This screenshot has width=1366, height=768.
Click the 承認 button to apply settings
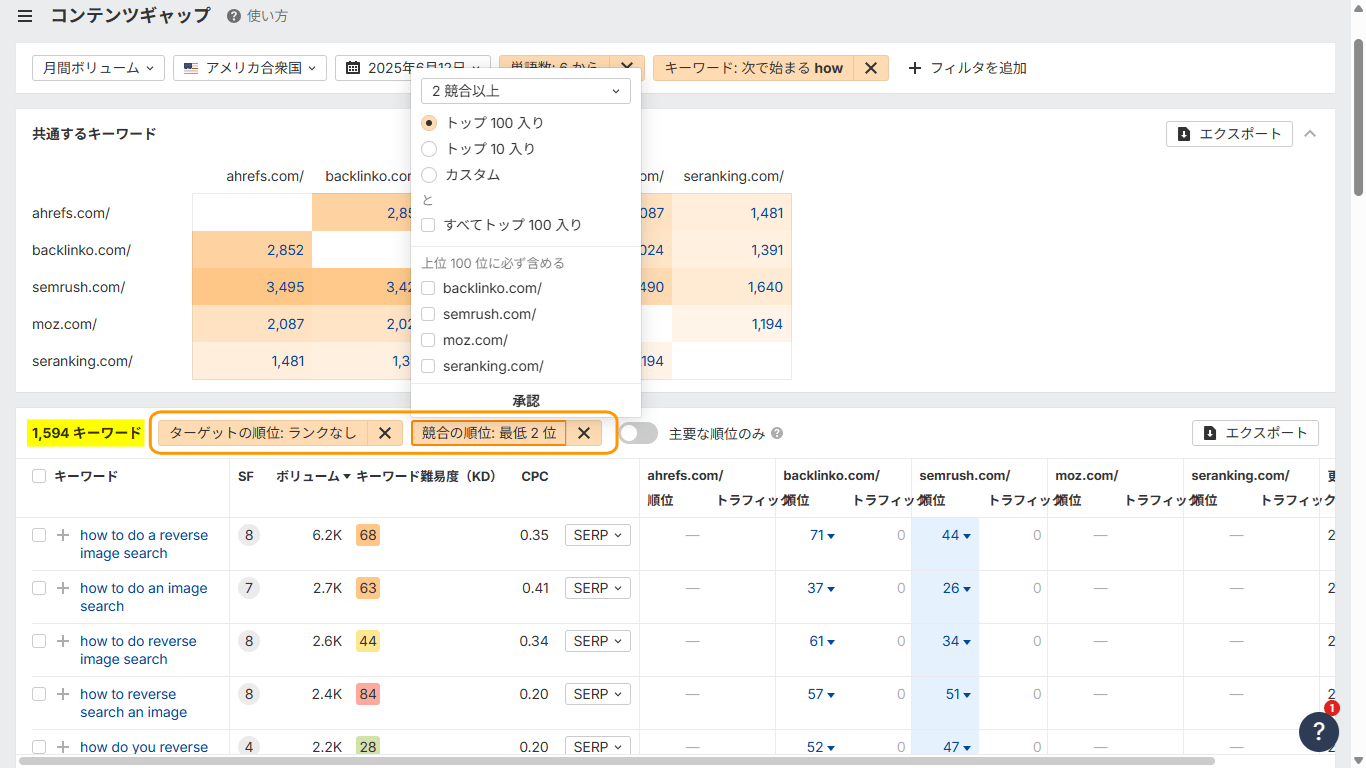(525, 400)
